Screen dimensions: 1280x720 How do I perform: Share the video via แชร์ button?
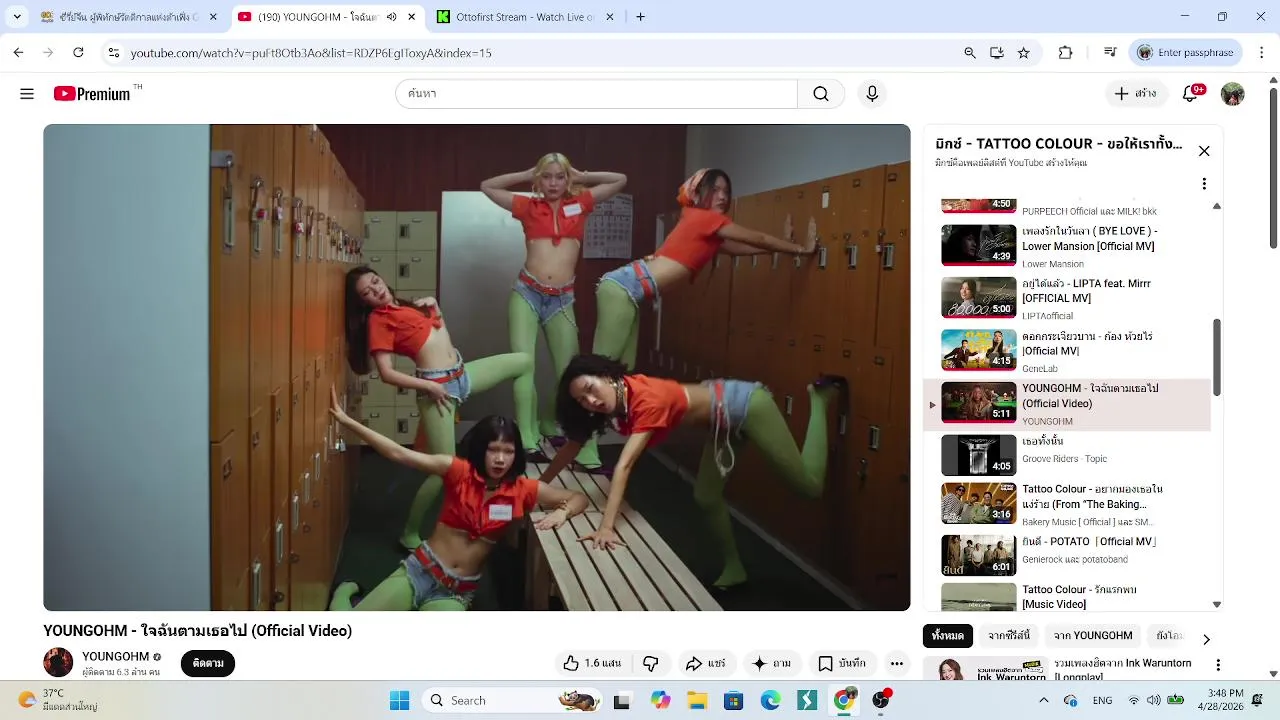pos(706,663)
